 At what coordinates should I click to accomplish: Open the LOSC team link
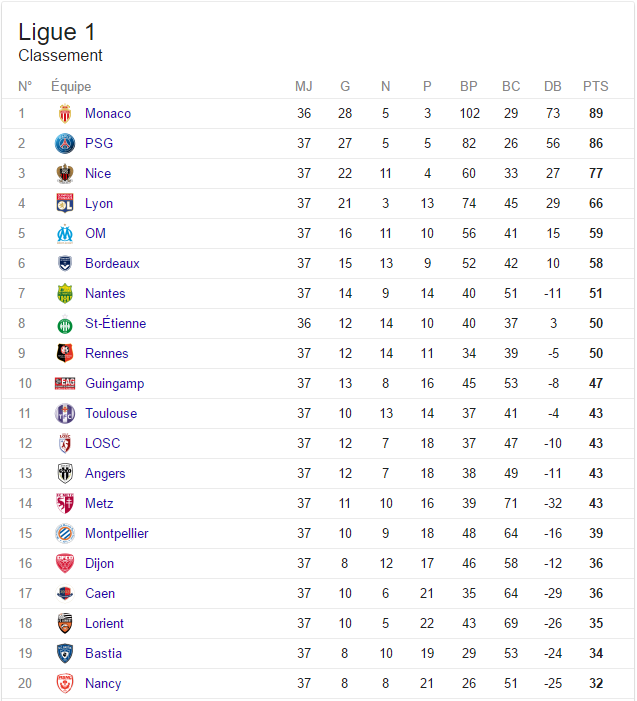(x=102, y=443)
